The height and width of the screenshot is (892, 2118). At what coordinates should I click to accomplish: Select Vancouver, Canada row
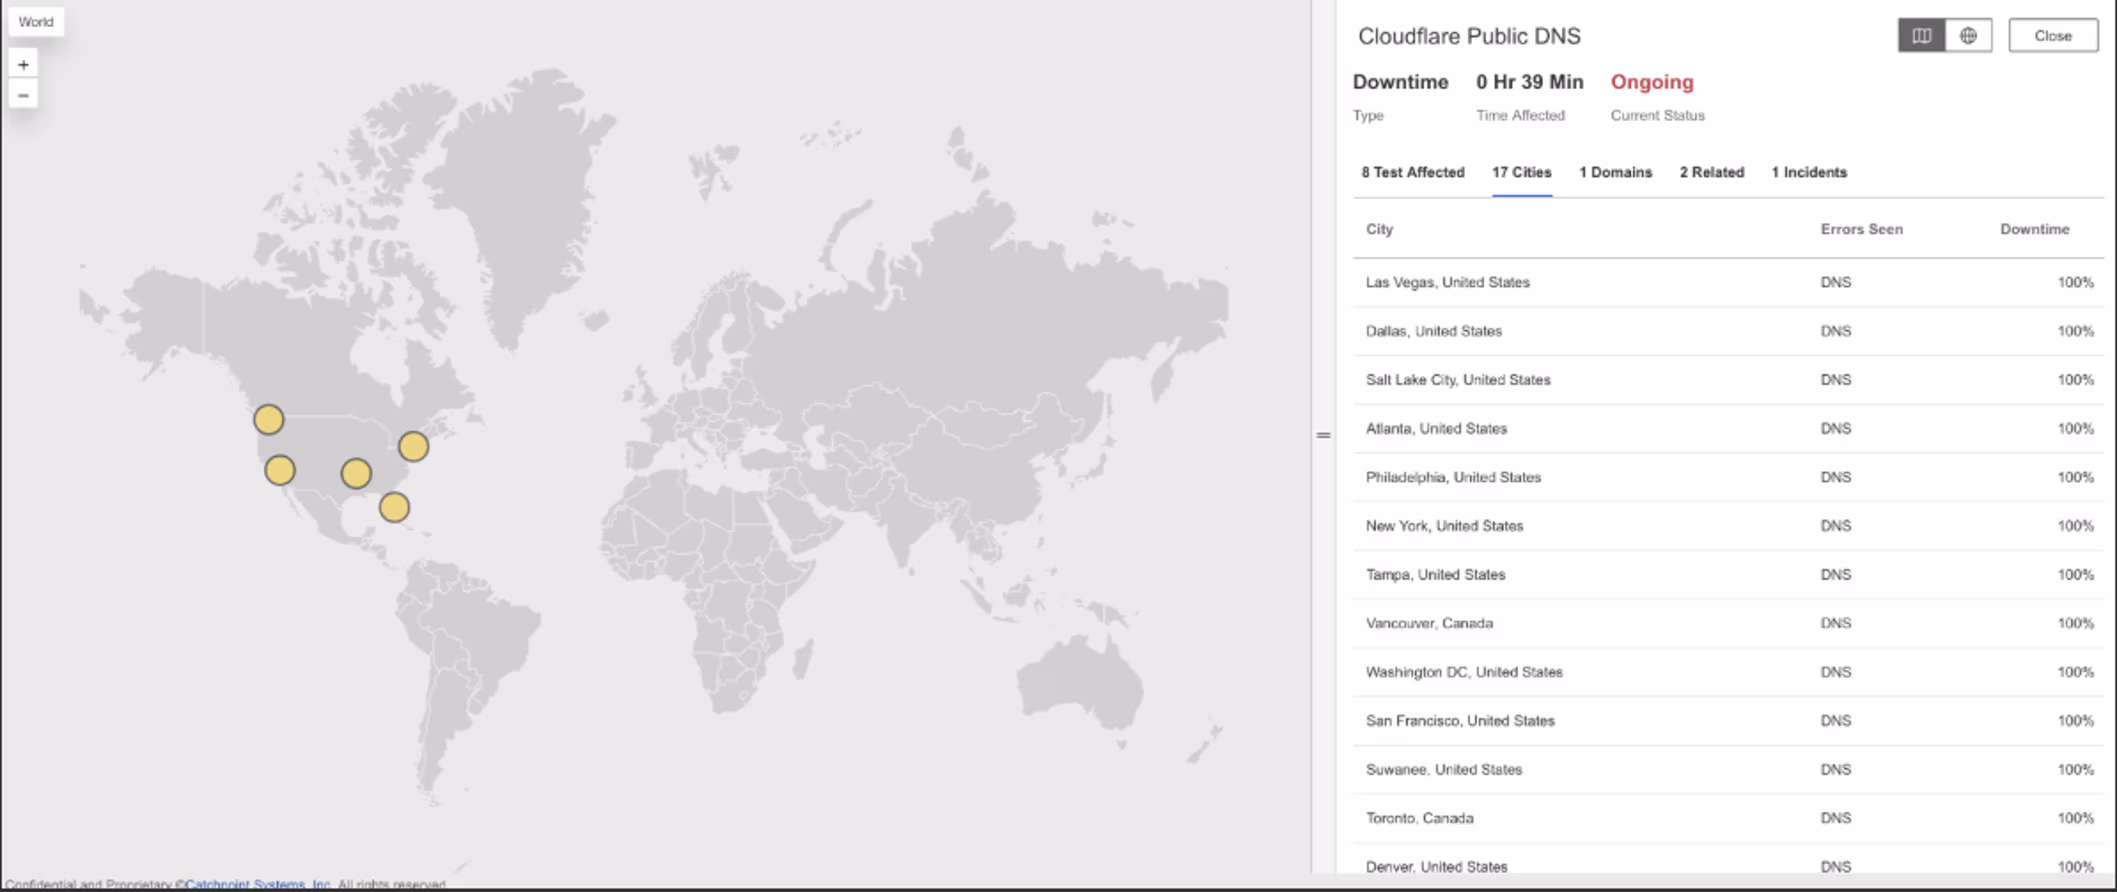coord(1728,623)
